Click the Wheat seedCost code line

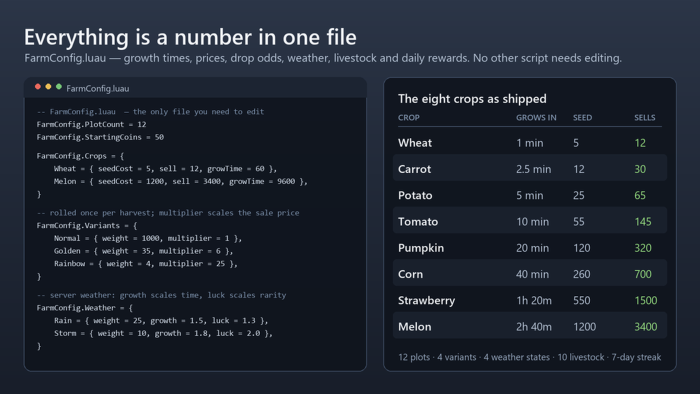165,169
